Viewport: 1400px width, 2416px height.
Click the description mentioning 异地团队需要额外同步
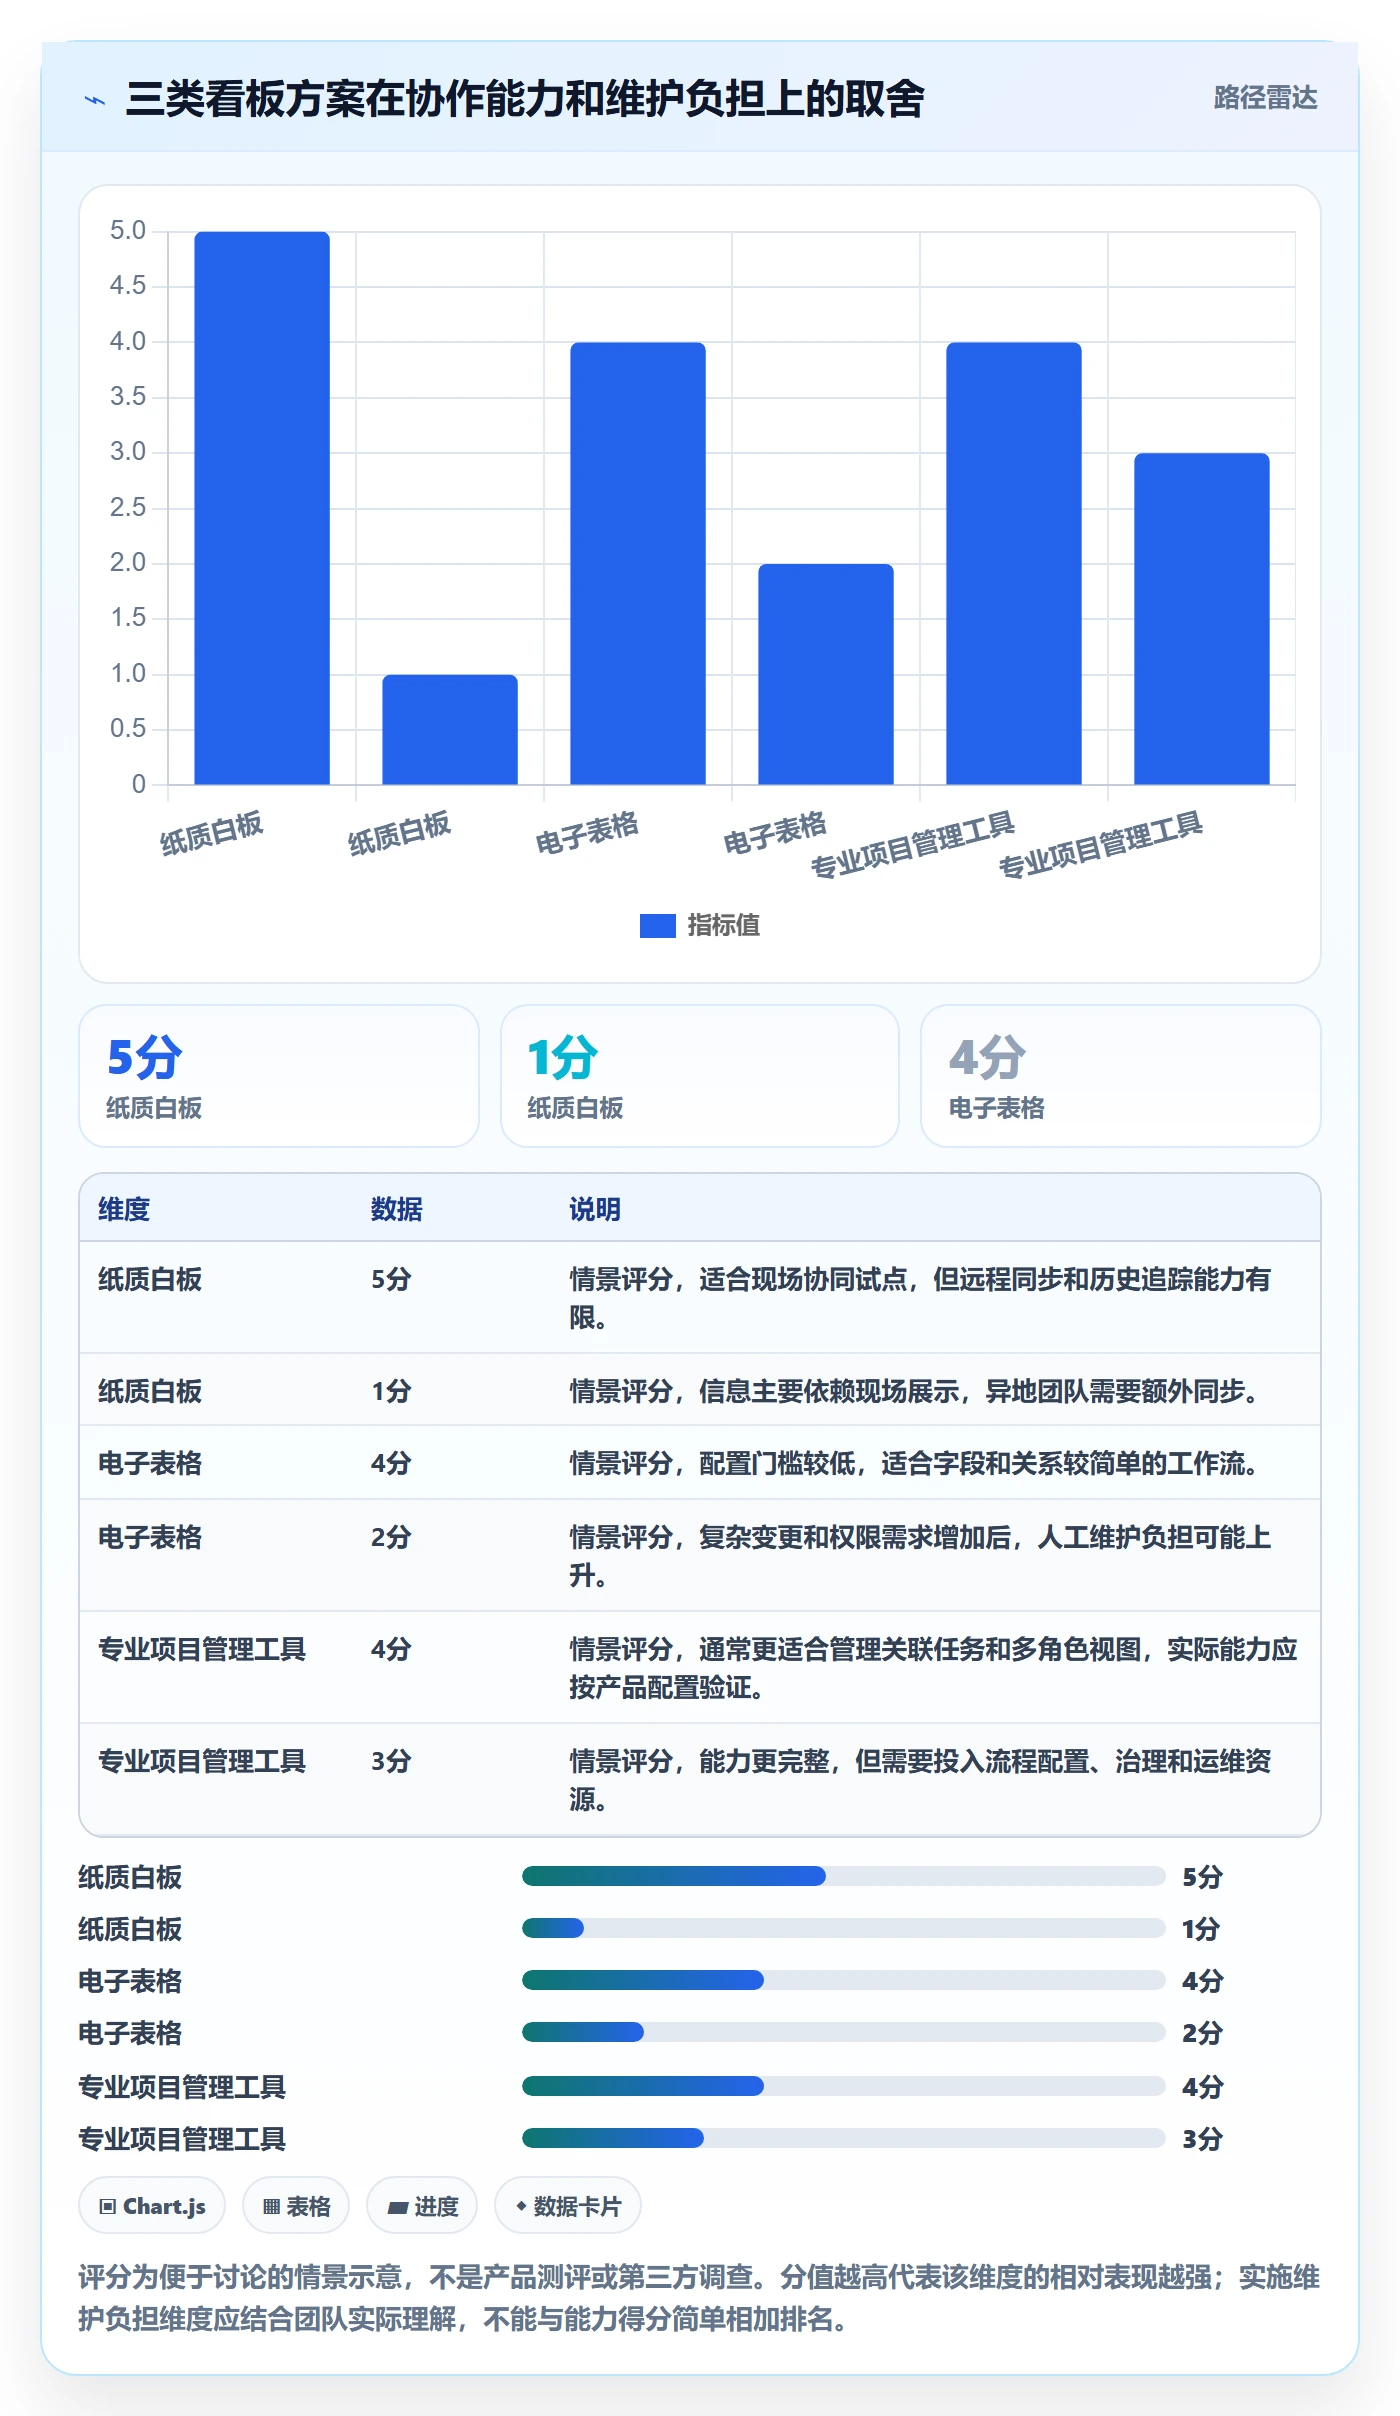[x=915, y=1391]
